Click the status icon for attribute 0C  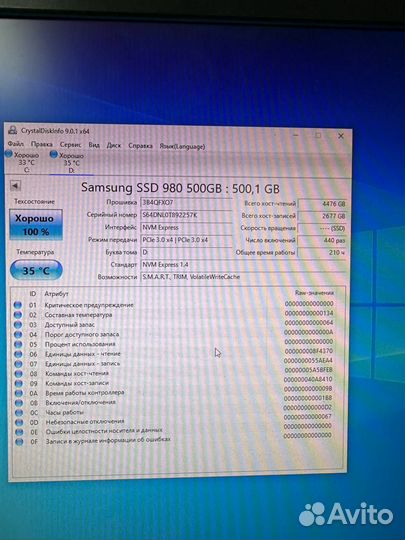click(x=19, y=413)
